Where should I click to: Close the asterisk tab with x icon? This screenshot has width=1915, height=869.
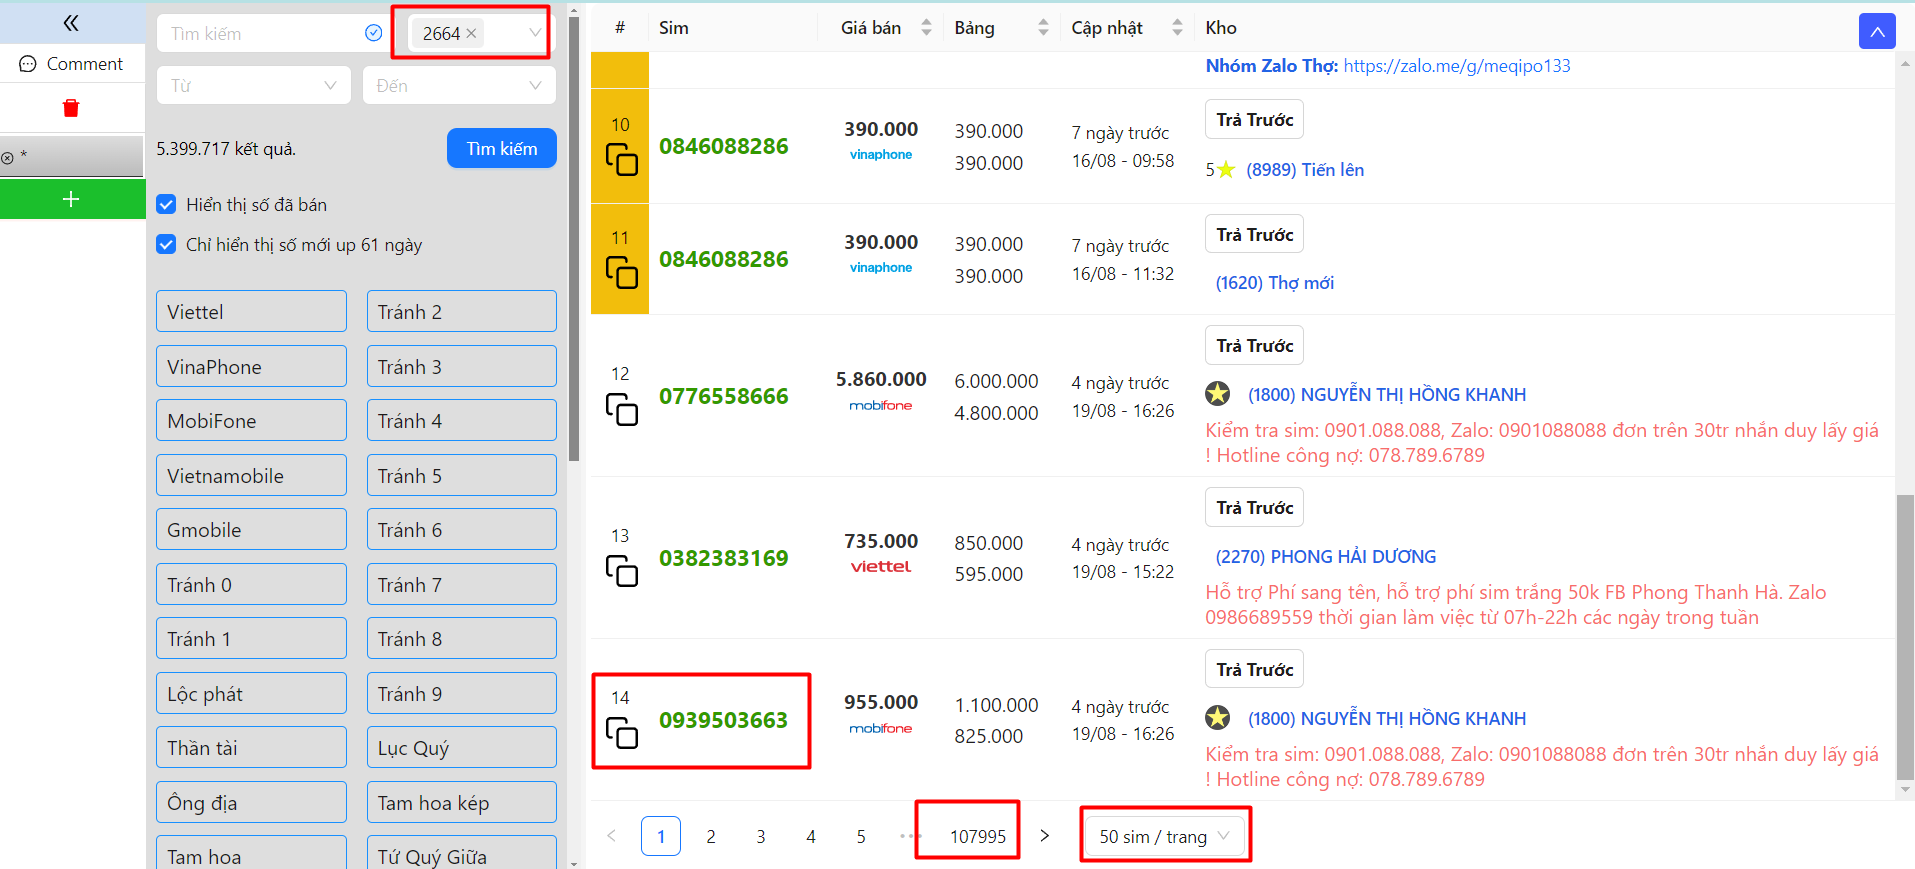(8, 158)
